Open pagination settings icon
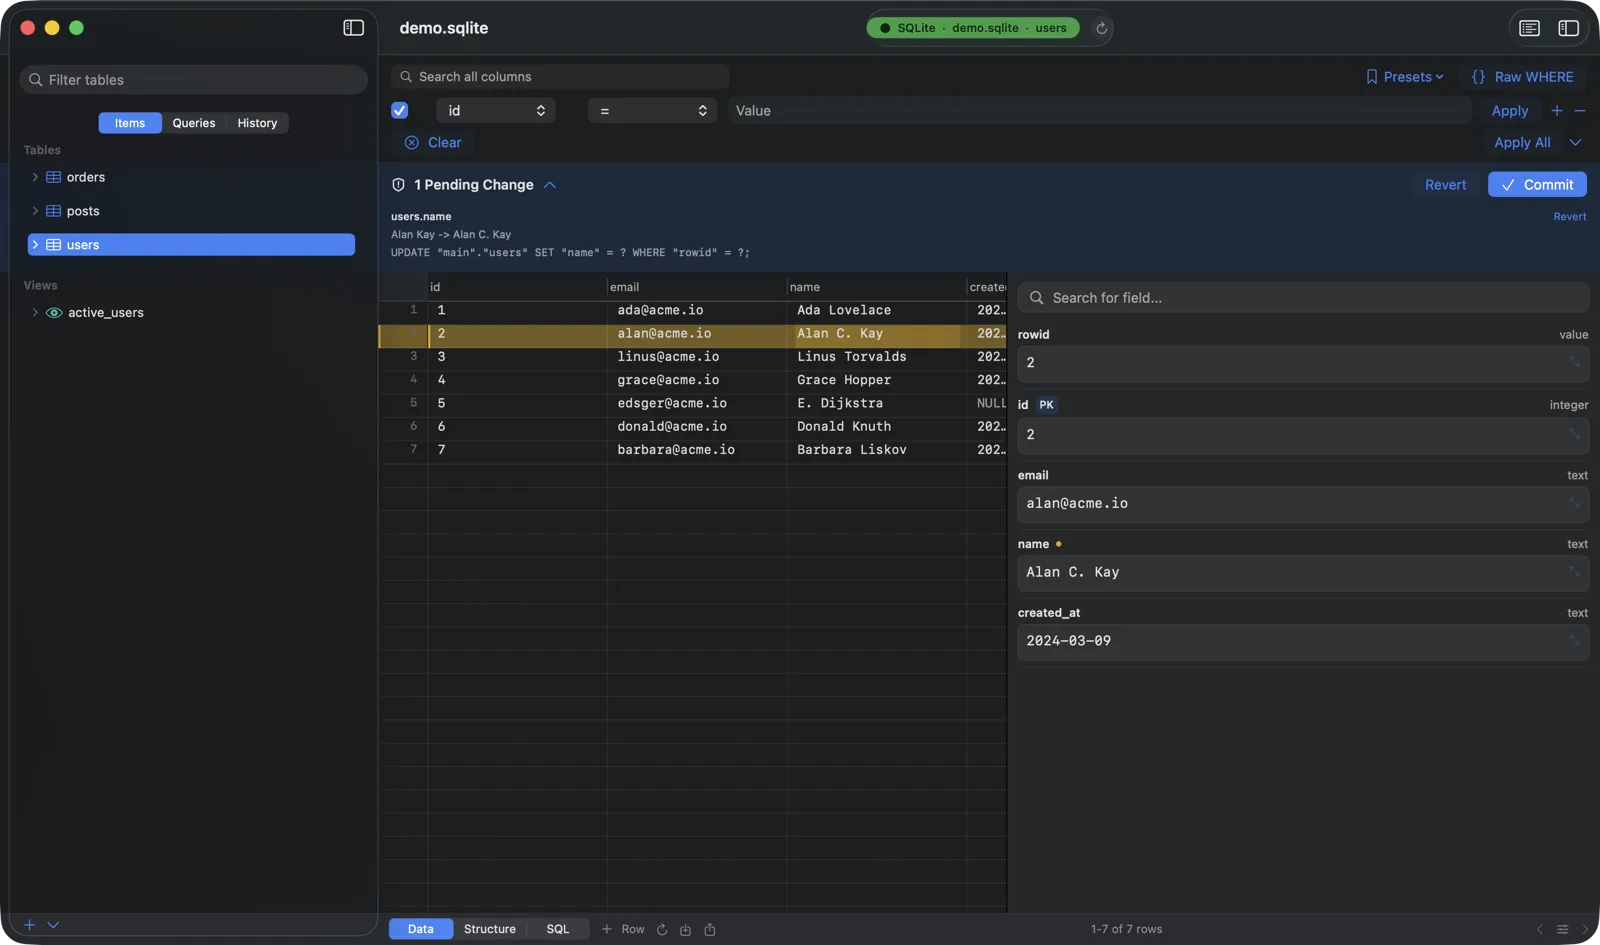This screenshot has width=1600, height=945. [x=1563, y=929]
